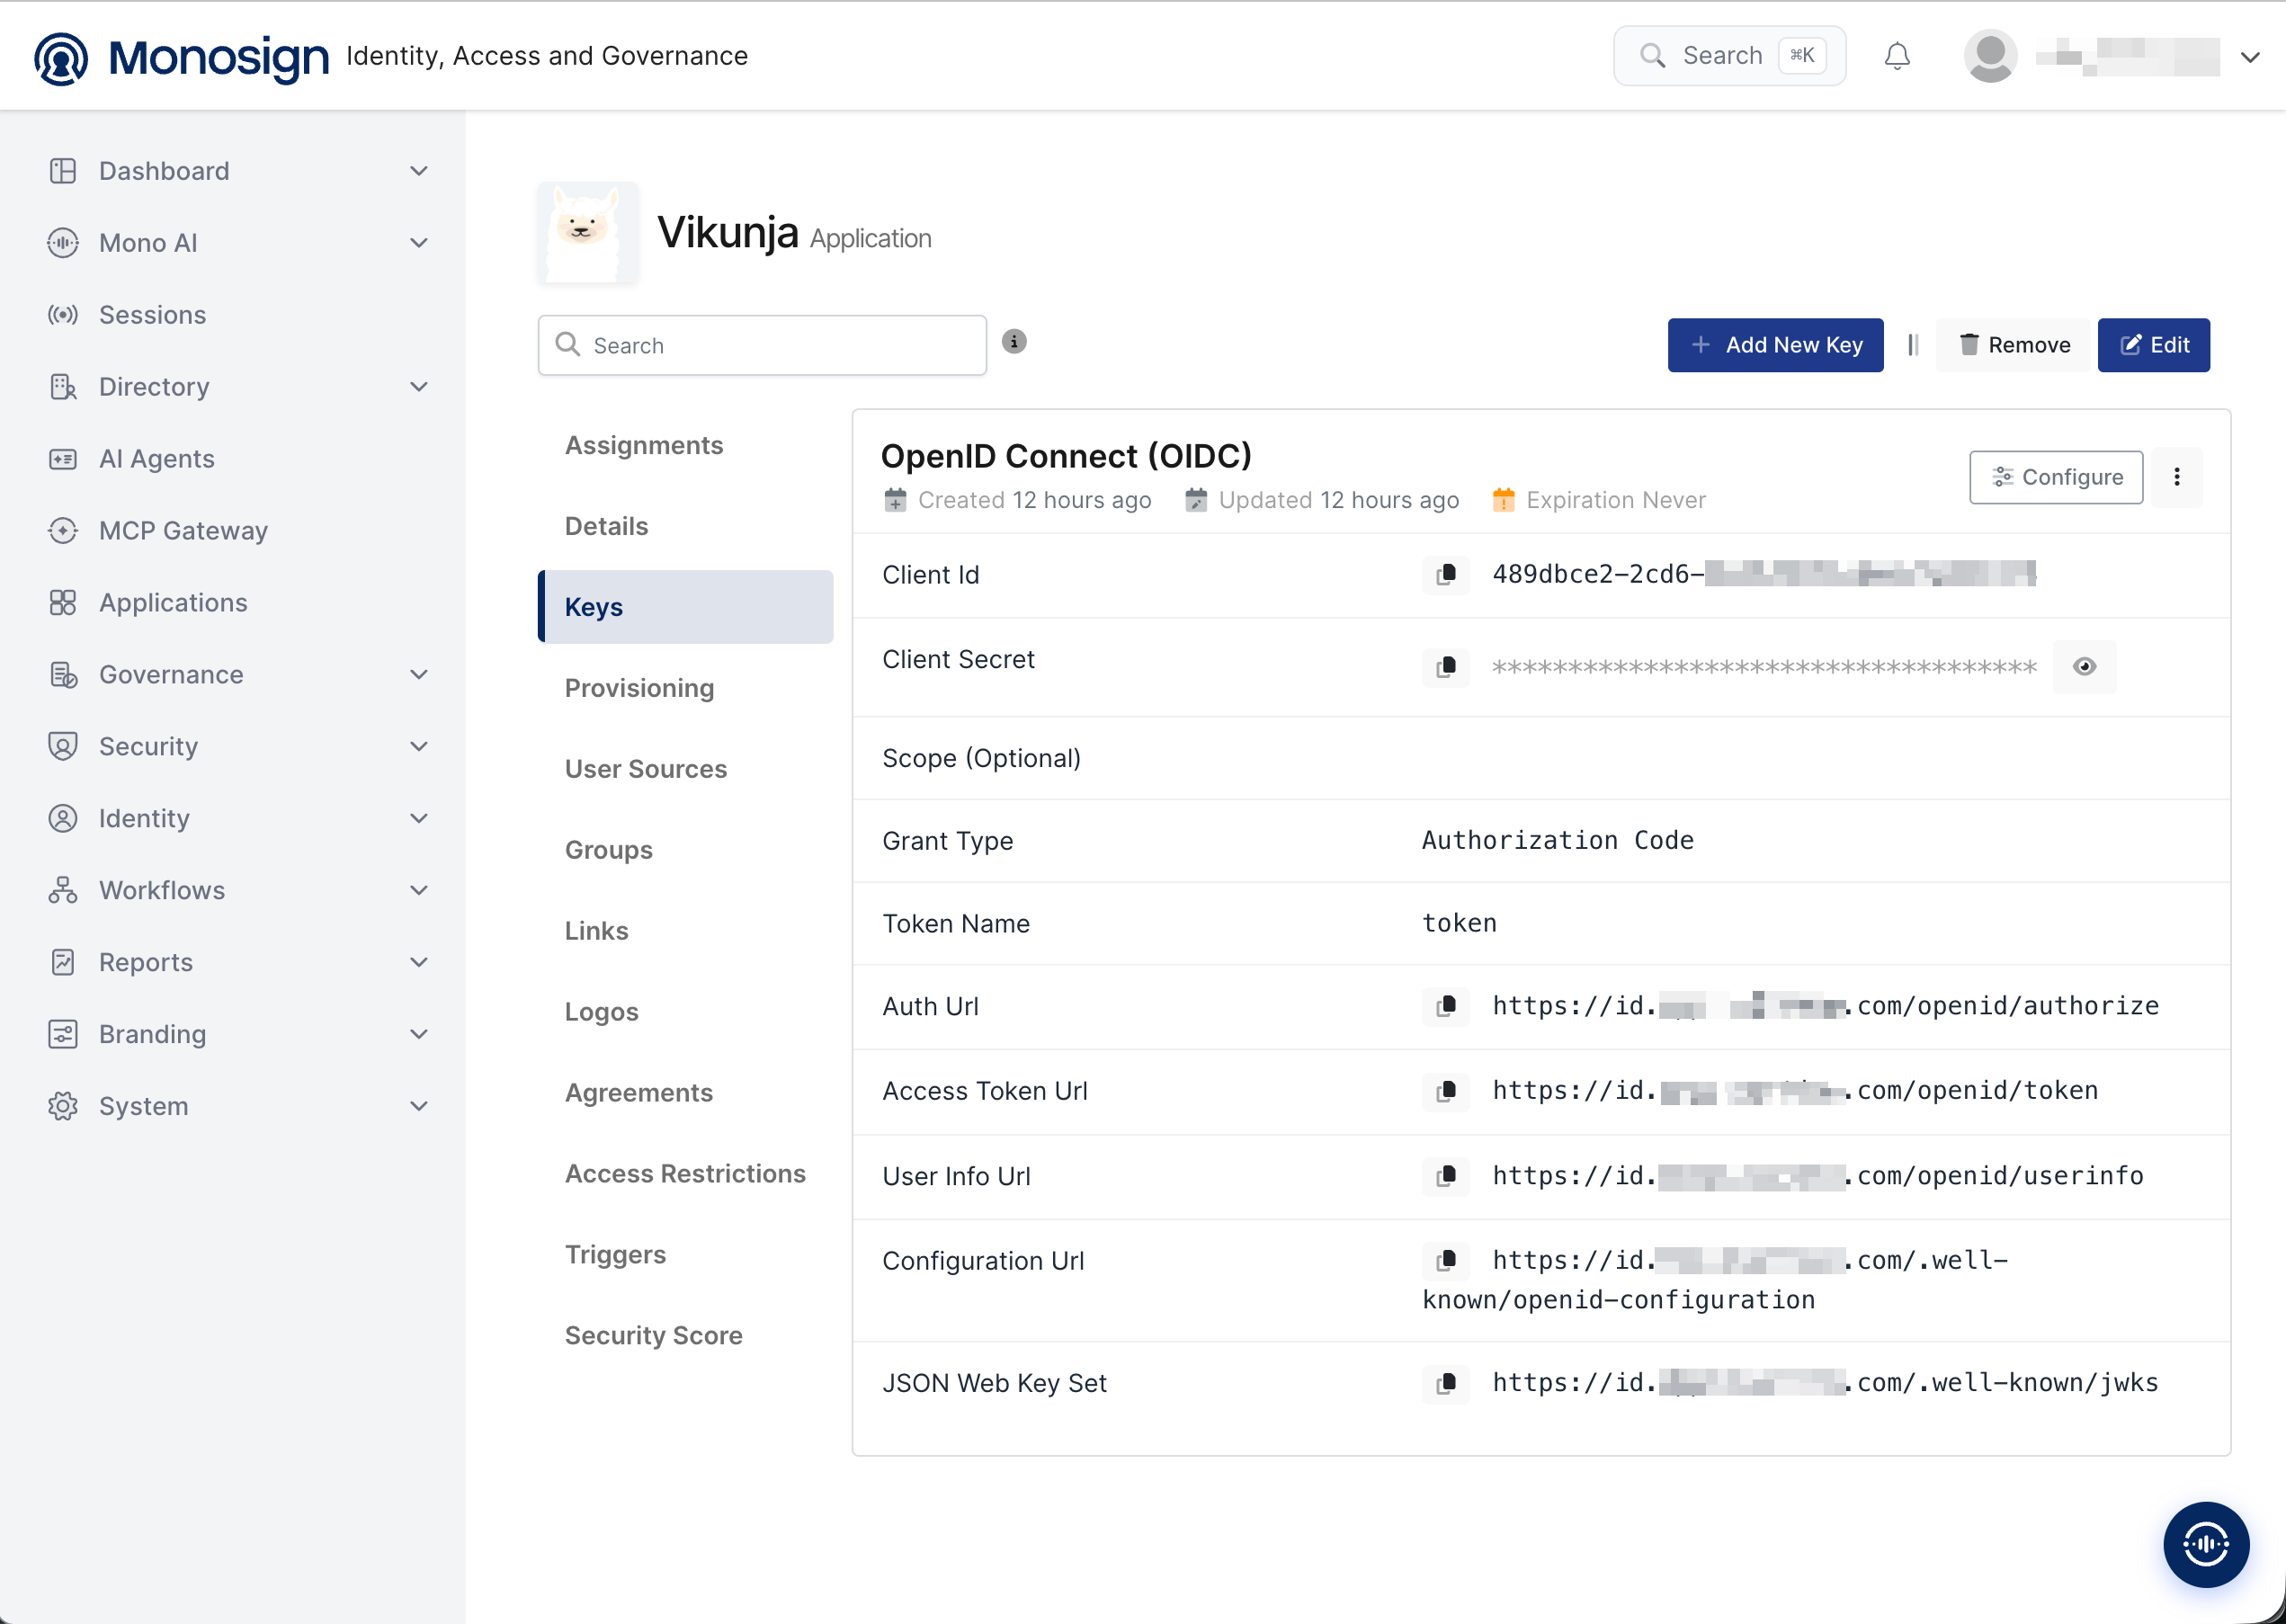Expand the Governance menu chevron
The height and width of the screenshot is (1624, 2286).
(x=419, y=675)
